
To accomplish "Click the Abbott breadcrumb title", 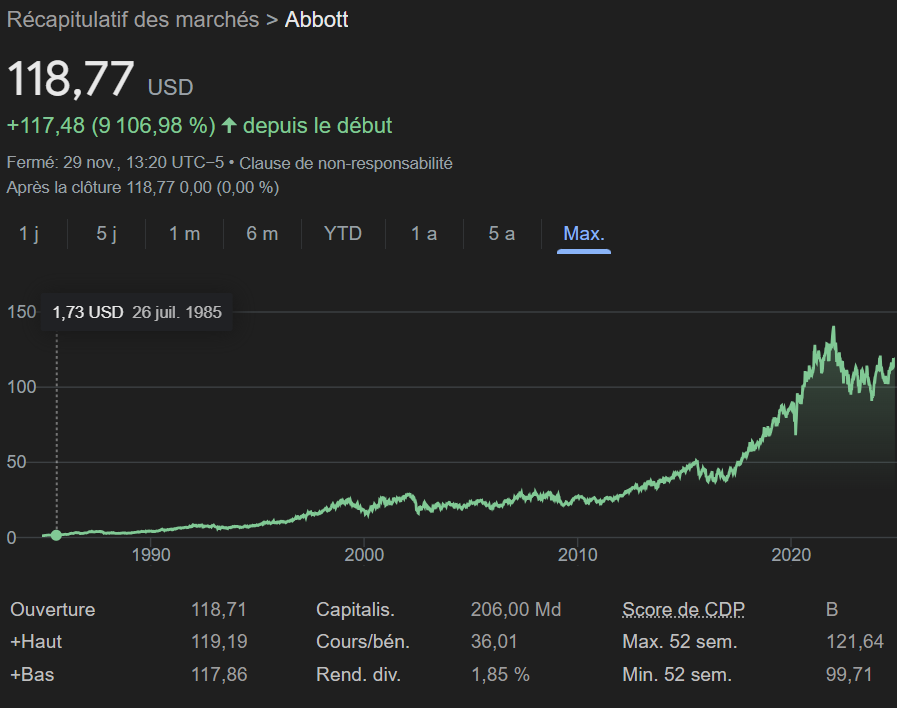I will point(316,20).
